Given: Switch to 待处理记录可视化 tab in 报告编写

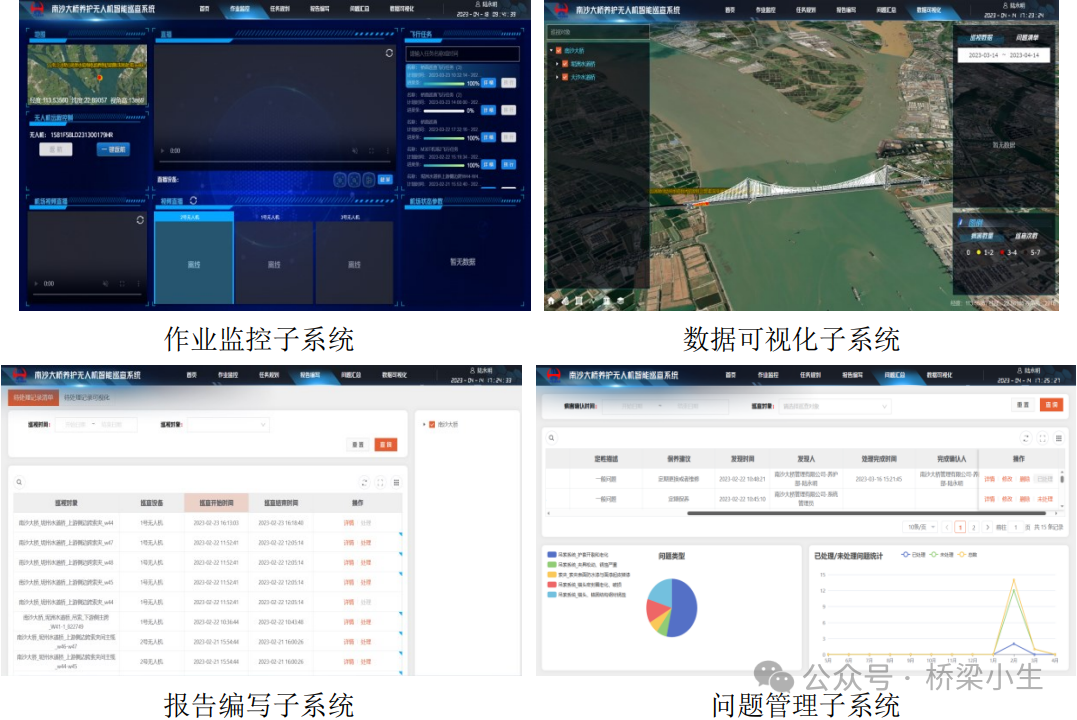Looking at the screenshot, I should click(87, 397).
